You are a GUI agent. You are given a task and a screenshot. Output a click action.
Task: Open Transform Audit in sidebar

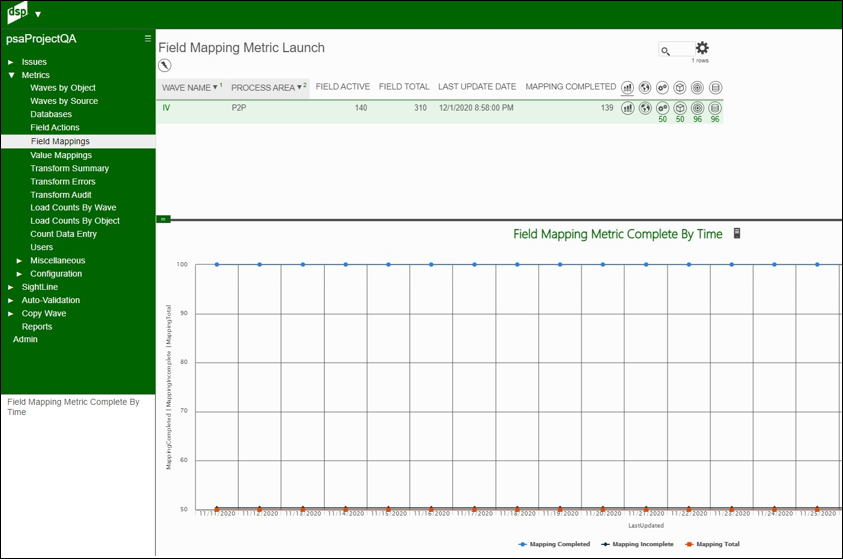click(x=61, y=195)
